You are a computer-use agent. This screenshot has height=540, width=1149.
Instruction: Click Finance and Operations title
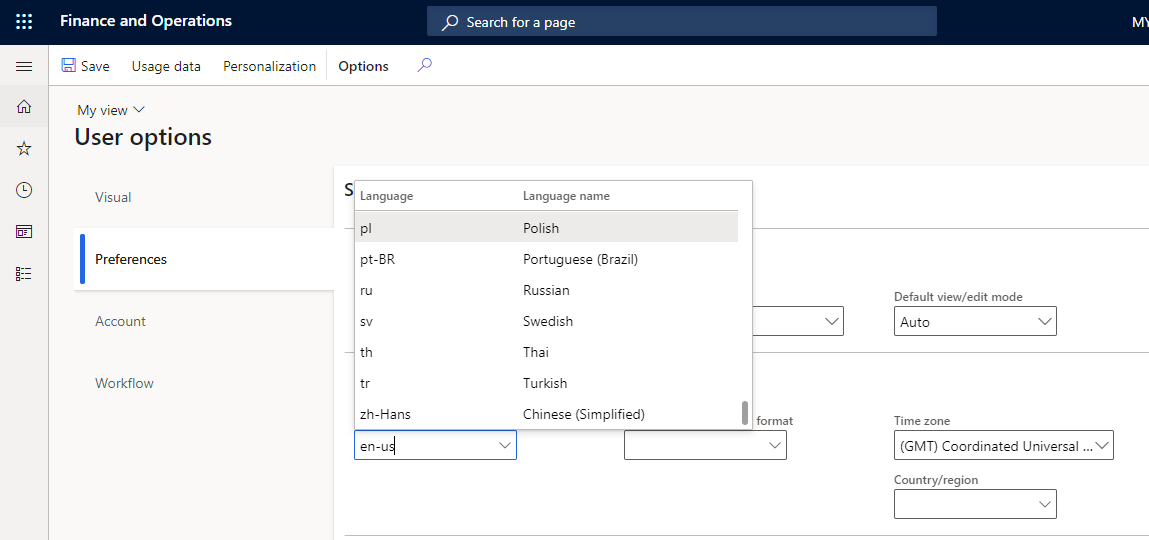(146, 21)
